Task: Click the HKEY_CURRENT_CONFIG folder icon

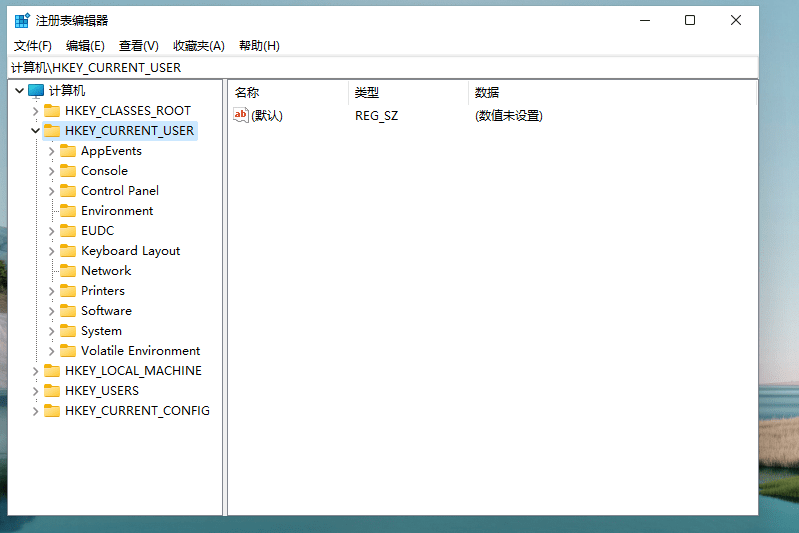Action: [x=52, y=411]
